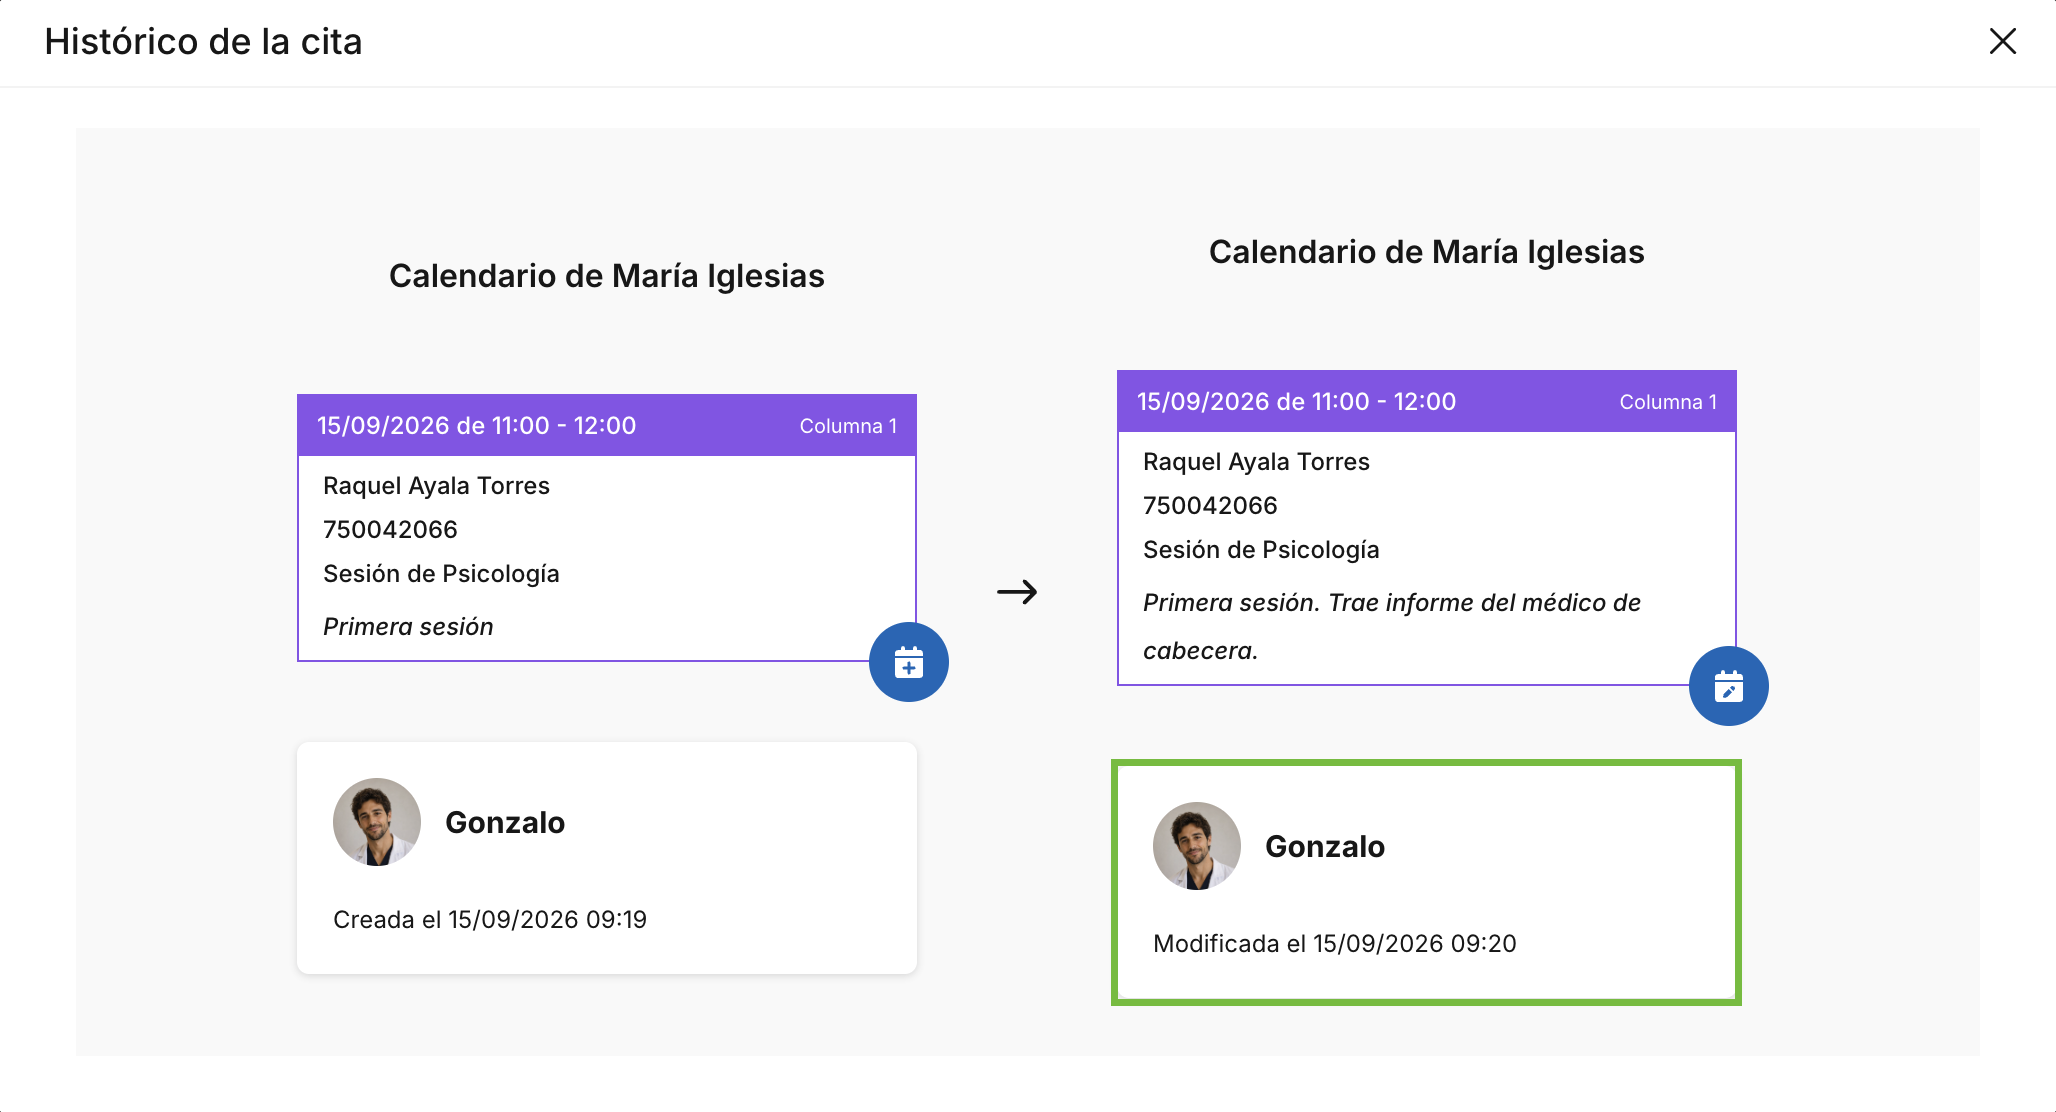Click the calendar-plus created appointment icon
The image size is (2056, 1112).
(908, 662)
